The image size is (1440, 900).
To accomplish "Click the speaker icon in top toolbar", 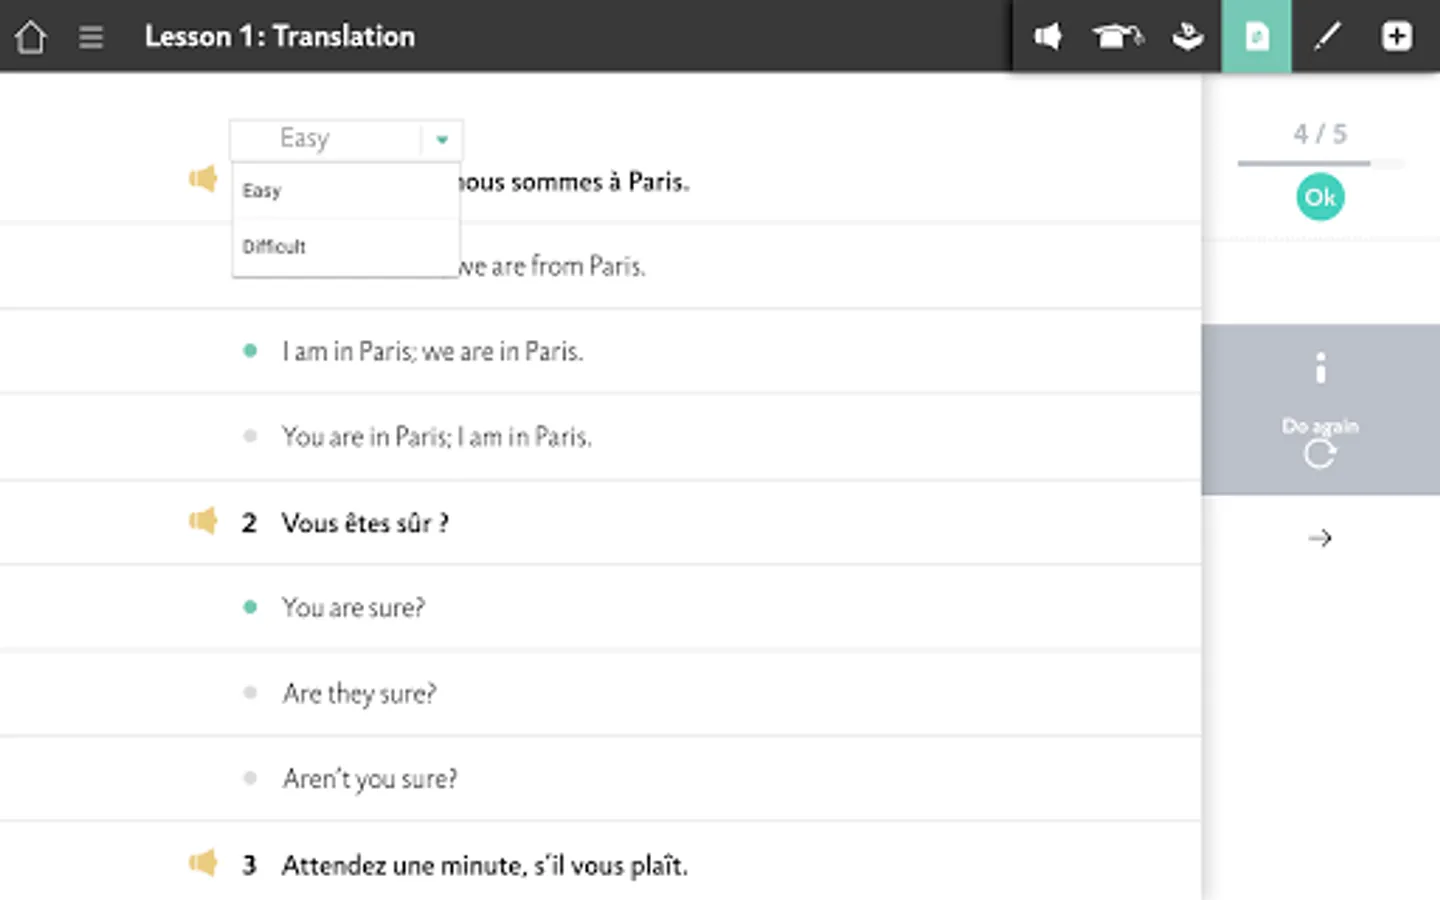I will coord(1047,37).
